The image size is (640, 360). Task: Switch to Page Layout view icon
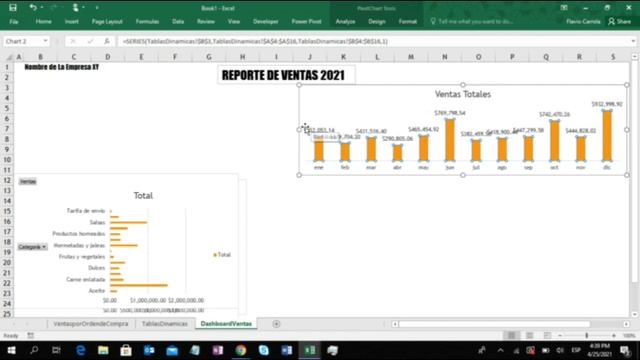529,336
